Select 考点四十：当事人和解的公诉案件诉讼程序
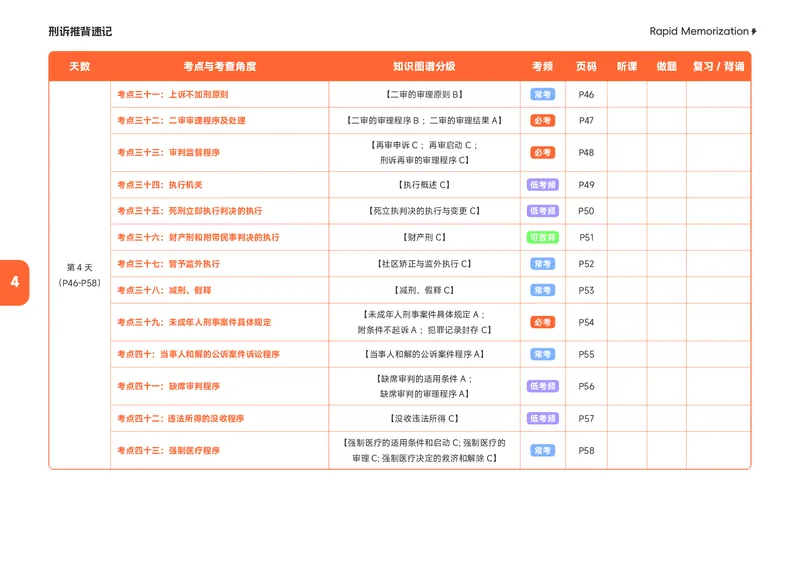The image size is (800, 566). coord(198,354)
